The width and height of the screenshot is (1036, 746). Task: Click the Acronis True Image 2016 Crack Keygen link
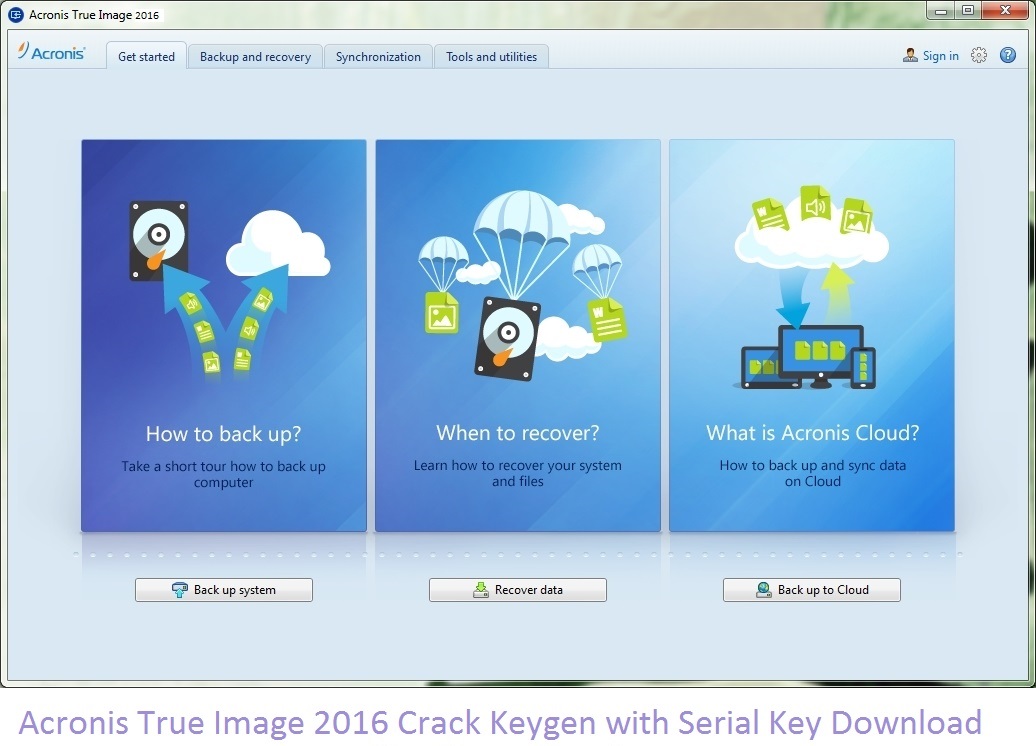pos(500,722)
